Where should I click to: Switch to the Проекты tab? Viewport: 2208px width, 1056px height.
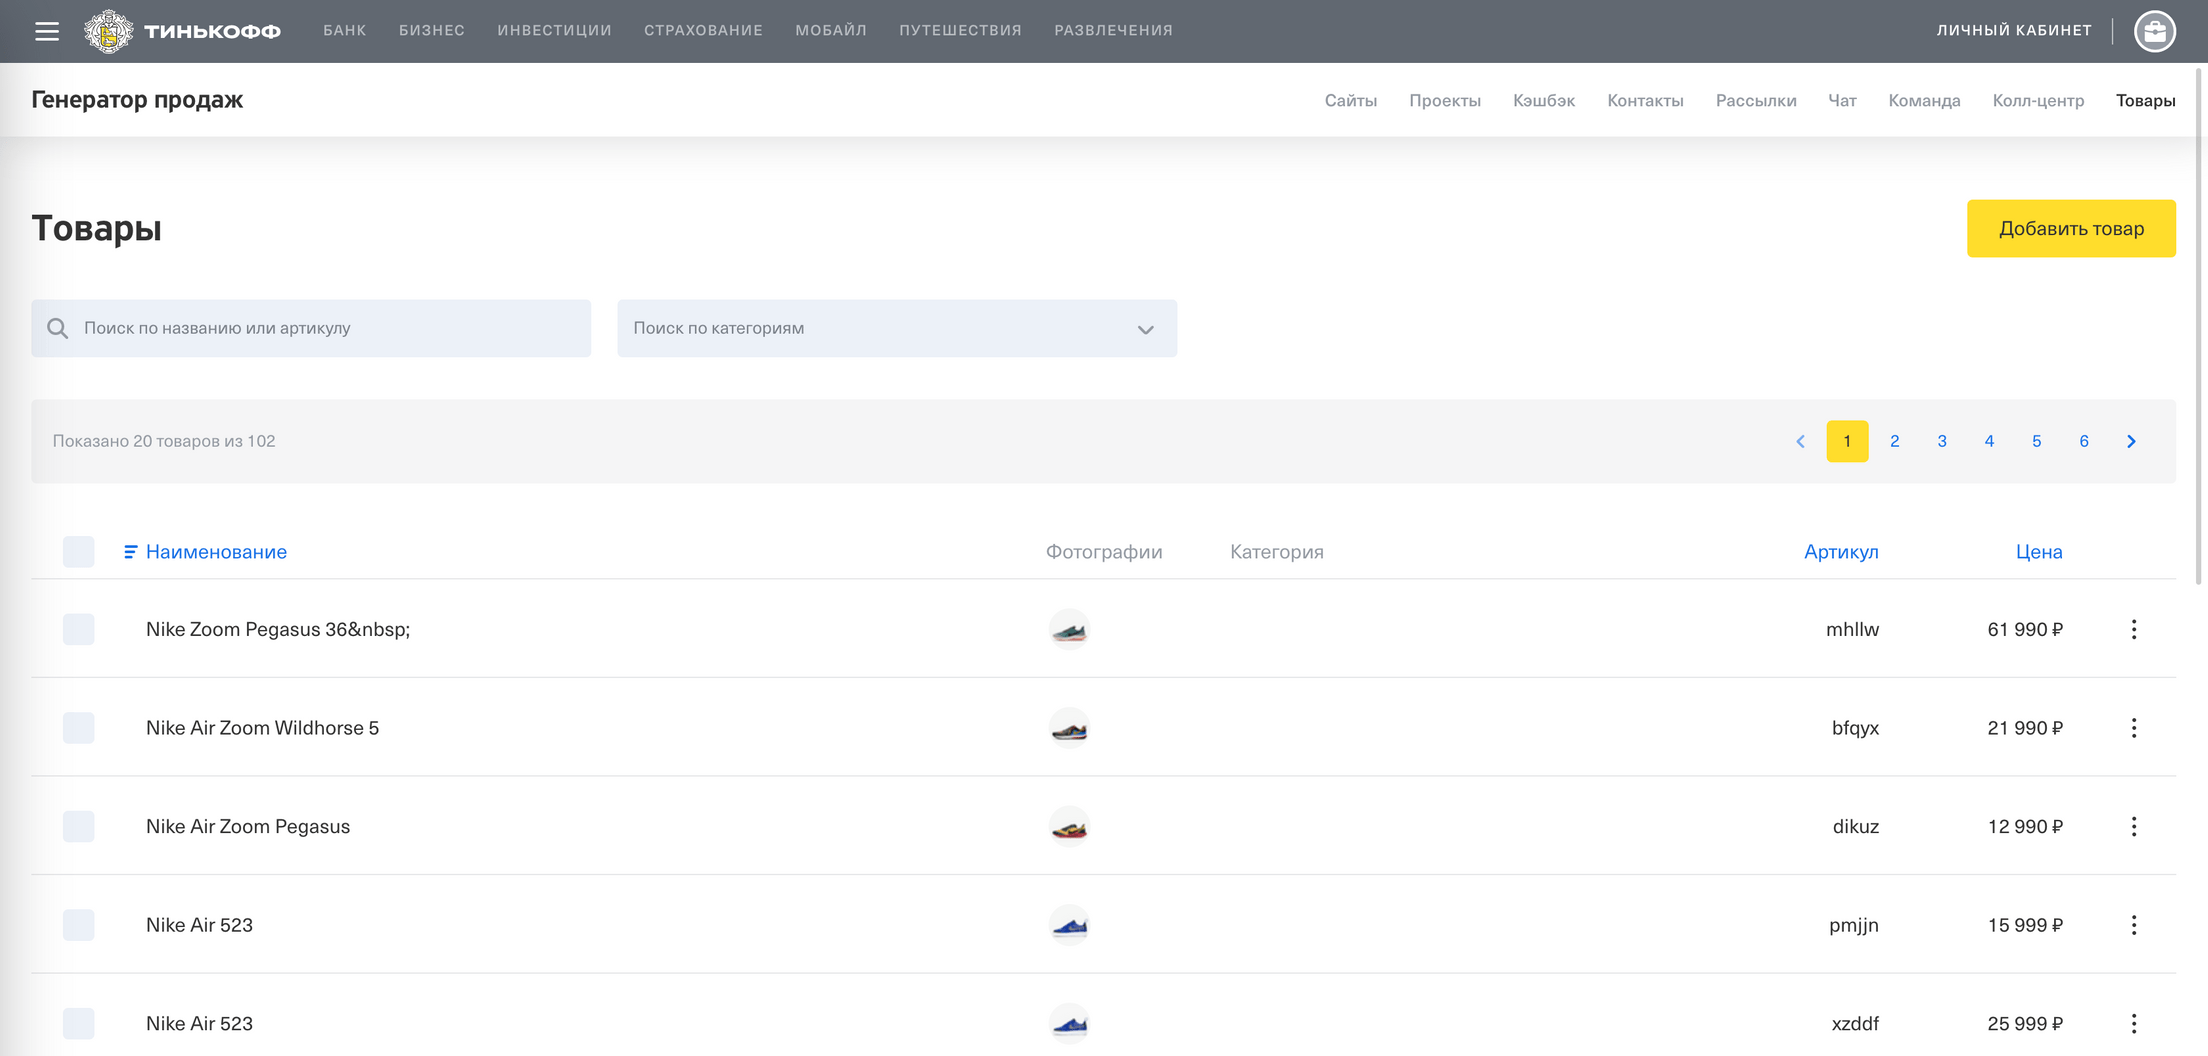(x=1445, y=101)
